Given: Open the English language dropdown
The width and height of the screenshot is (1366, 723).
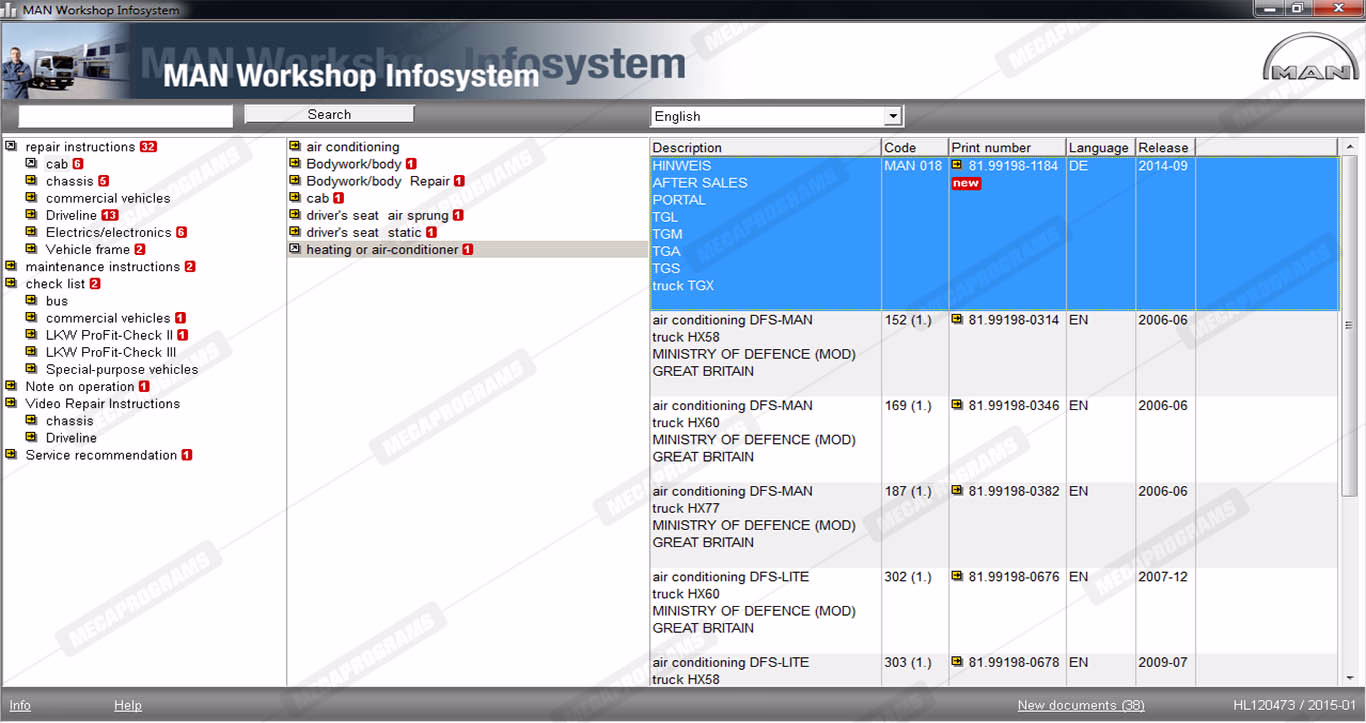Looking at the screenshot, I should (x=893, y=116).
